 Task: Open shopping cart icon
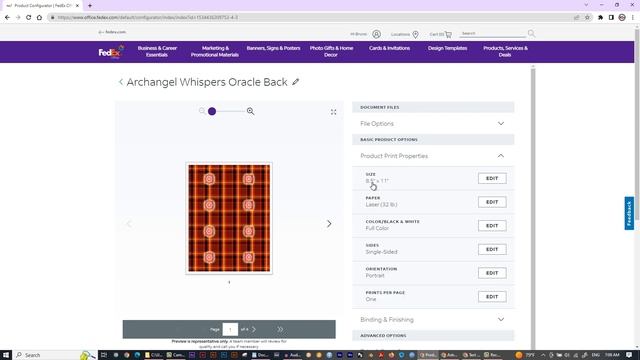[x=448, y=34]
